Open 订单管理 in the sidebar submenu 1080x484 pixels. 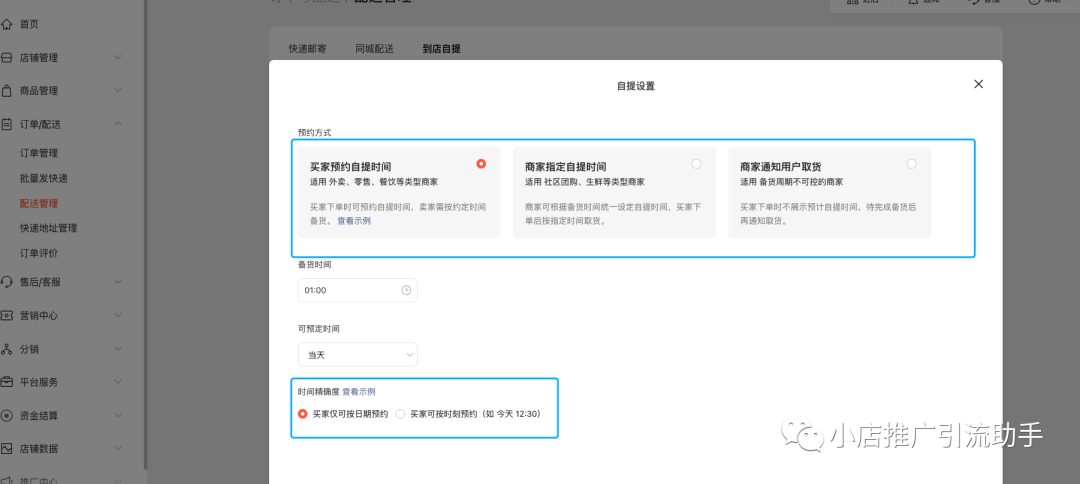point(39,154)
